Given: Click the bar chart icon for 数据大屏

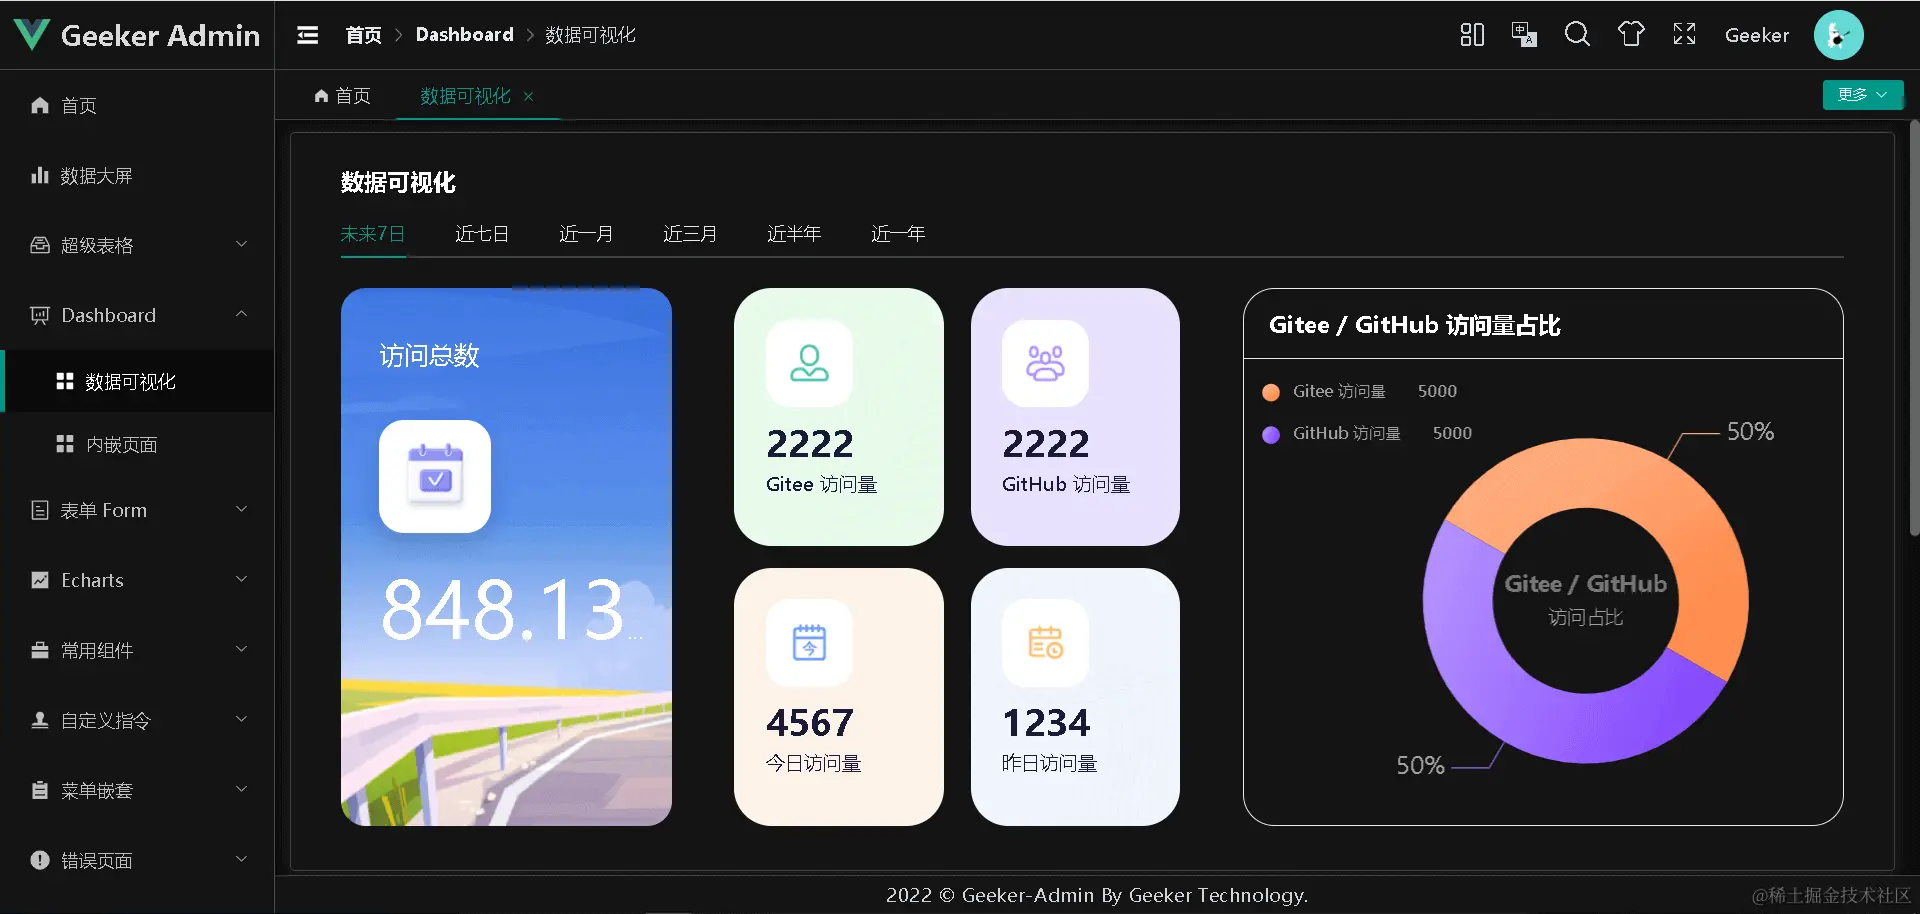Looking at the screenshot, I should click(x=40, y=175).
